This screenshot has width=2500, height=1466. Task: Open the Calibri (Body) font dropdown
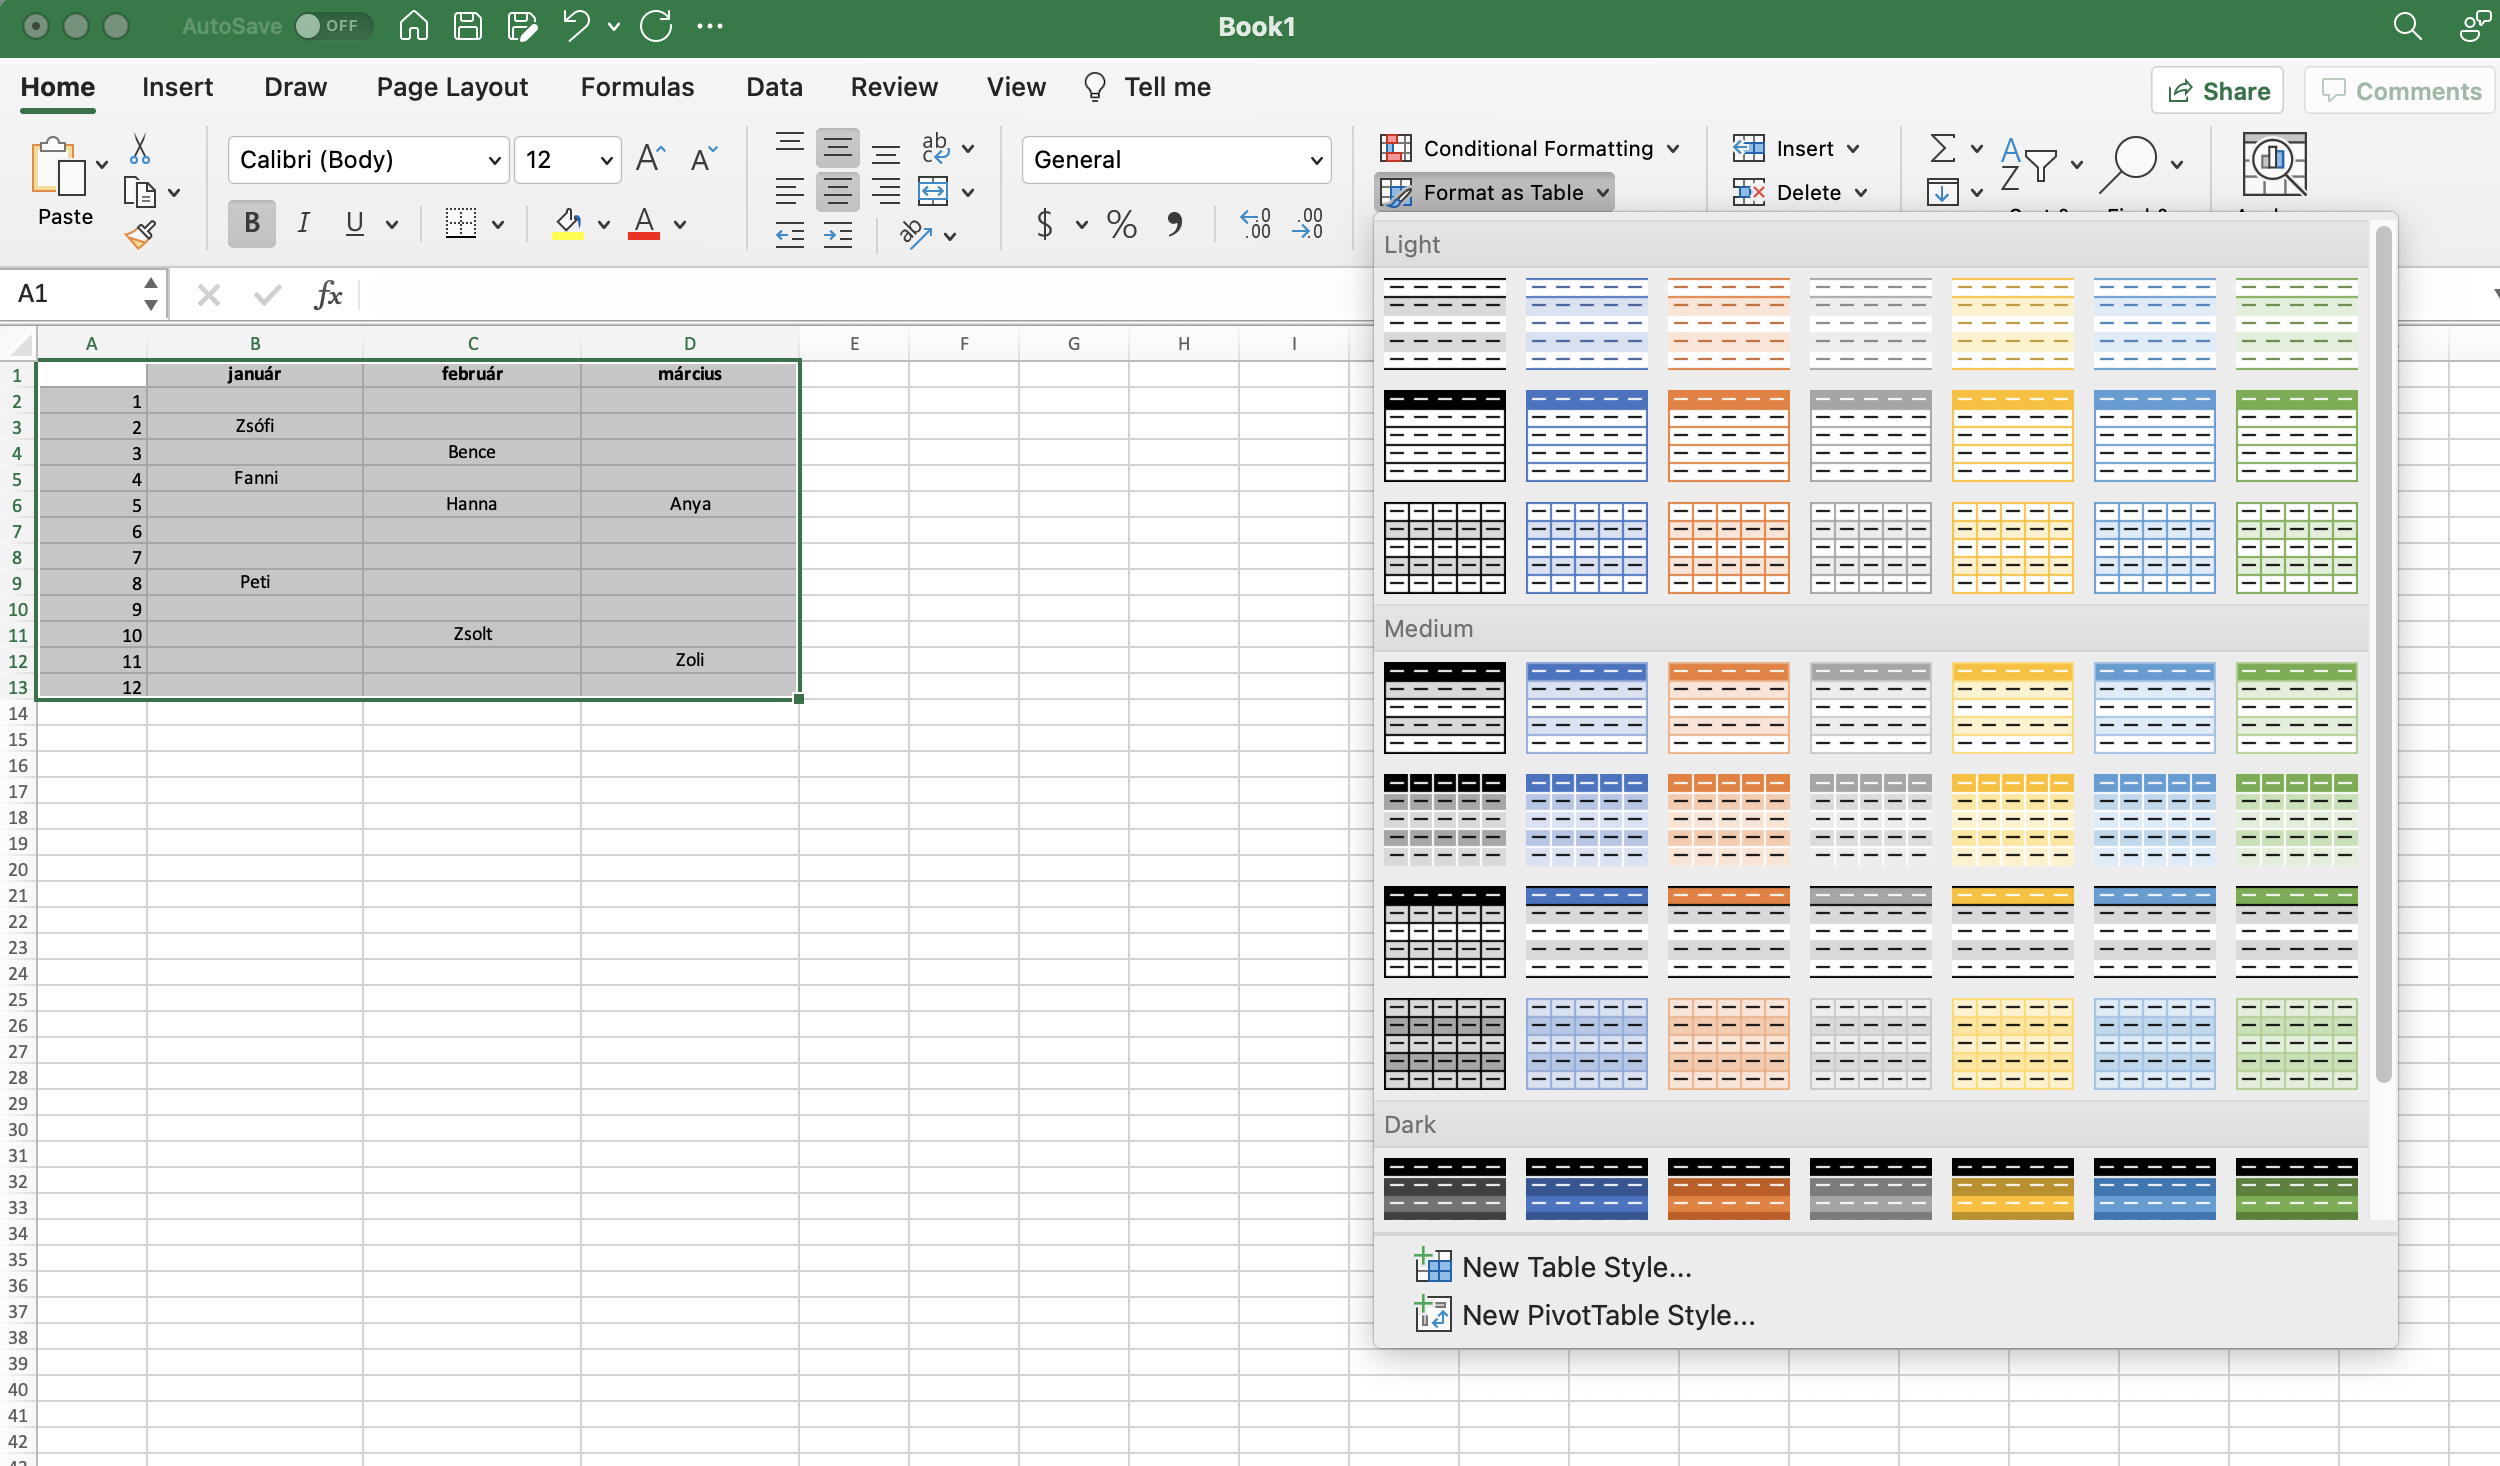point(494,160)
